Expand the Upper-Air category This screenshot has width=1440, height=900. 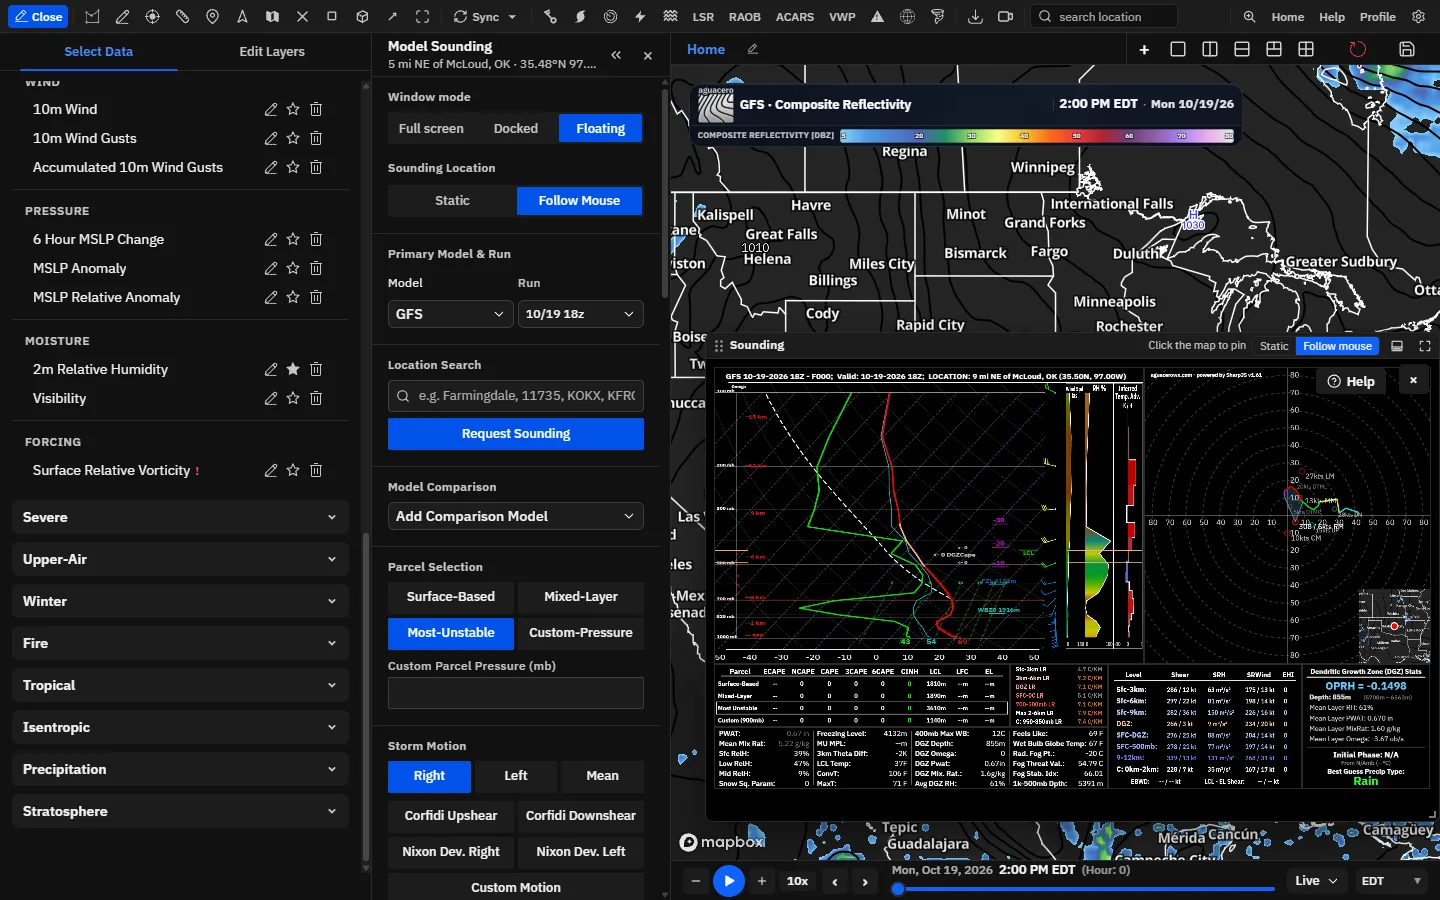[x=181, y=559]
